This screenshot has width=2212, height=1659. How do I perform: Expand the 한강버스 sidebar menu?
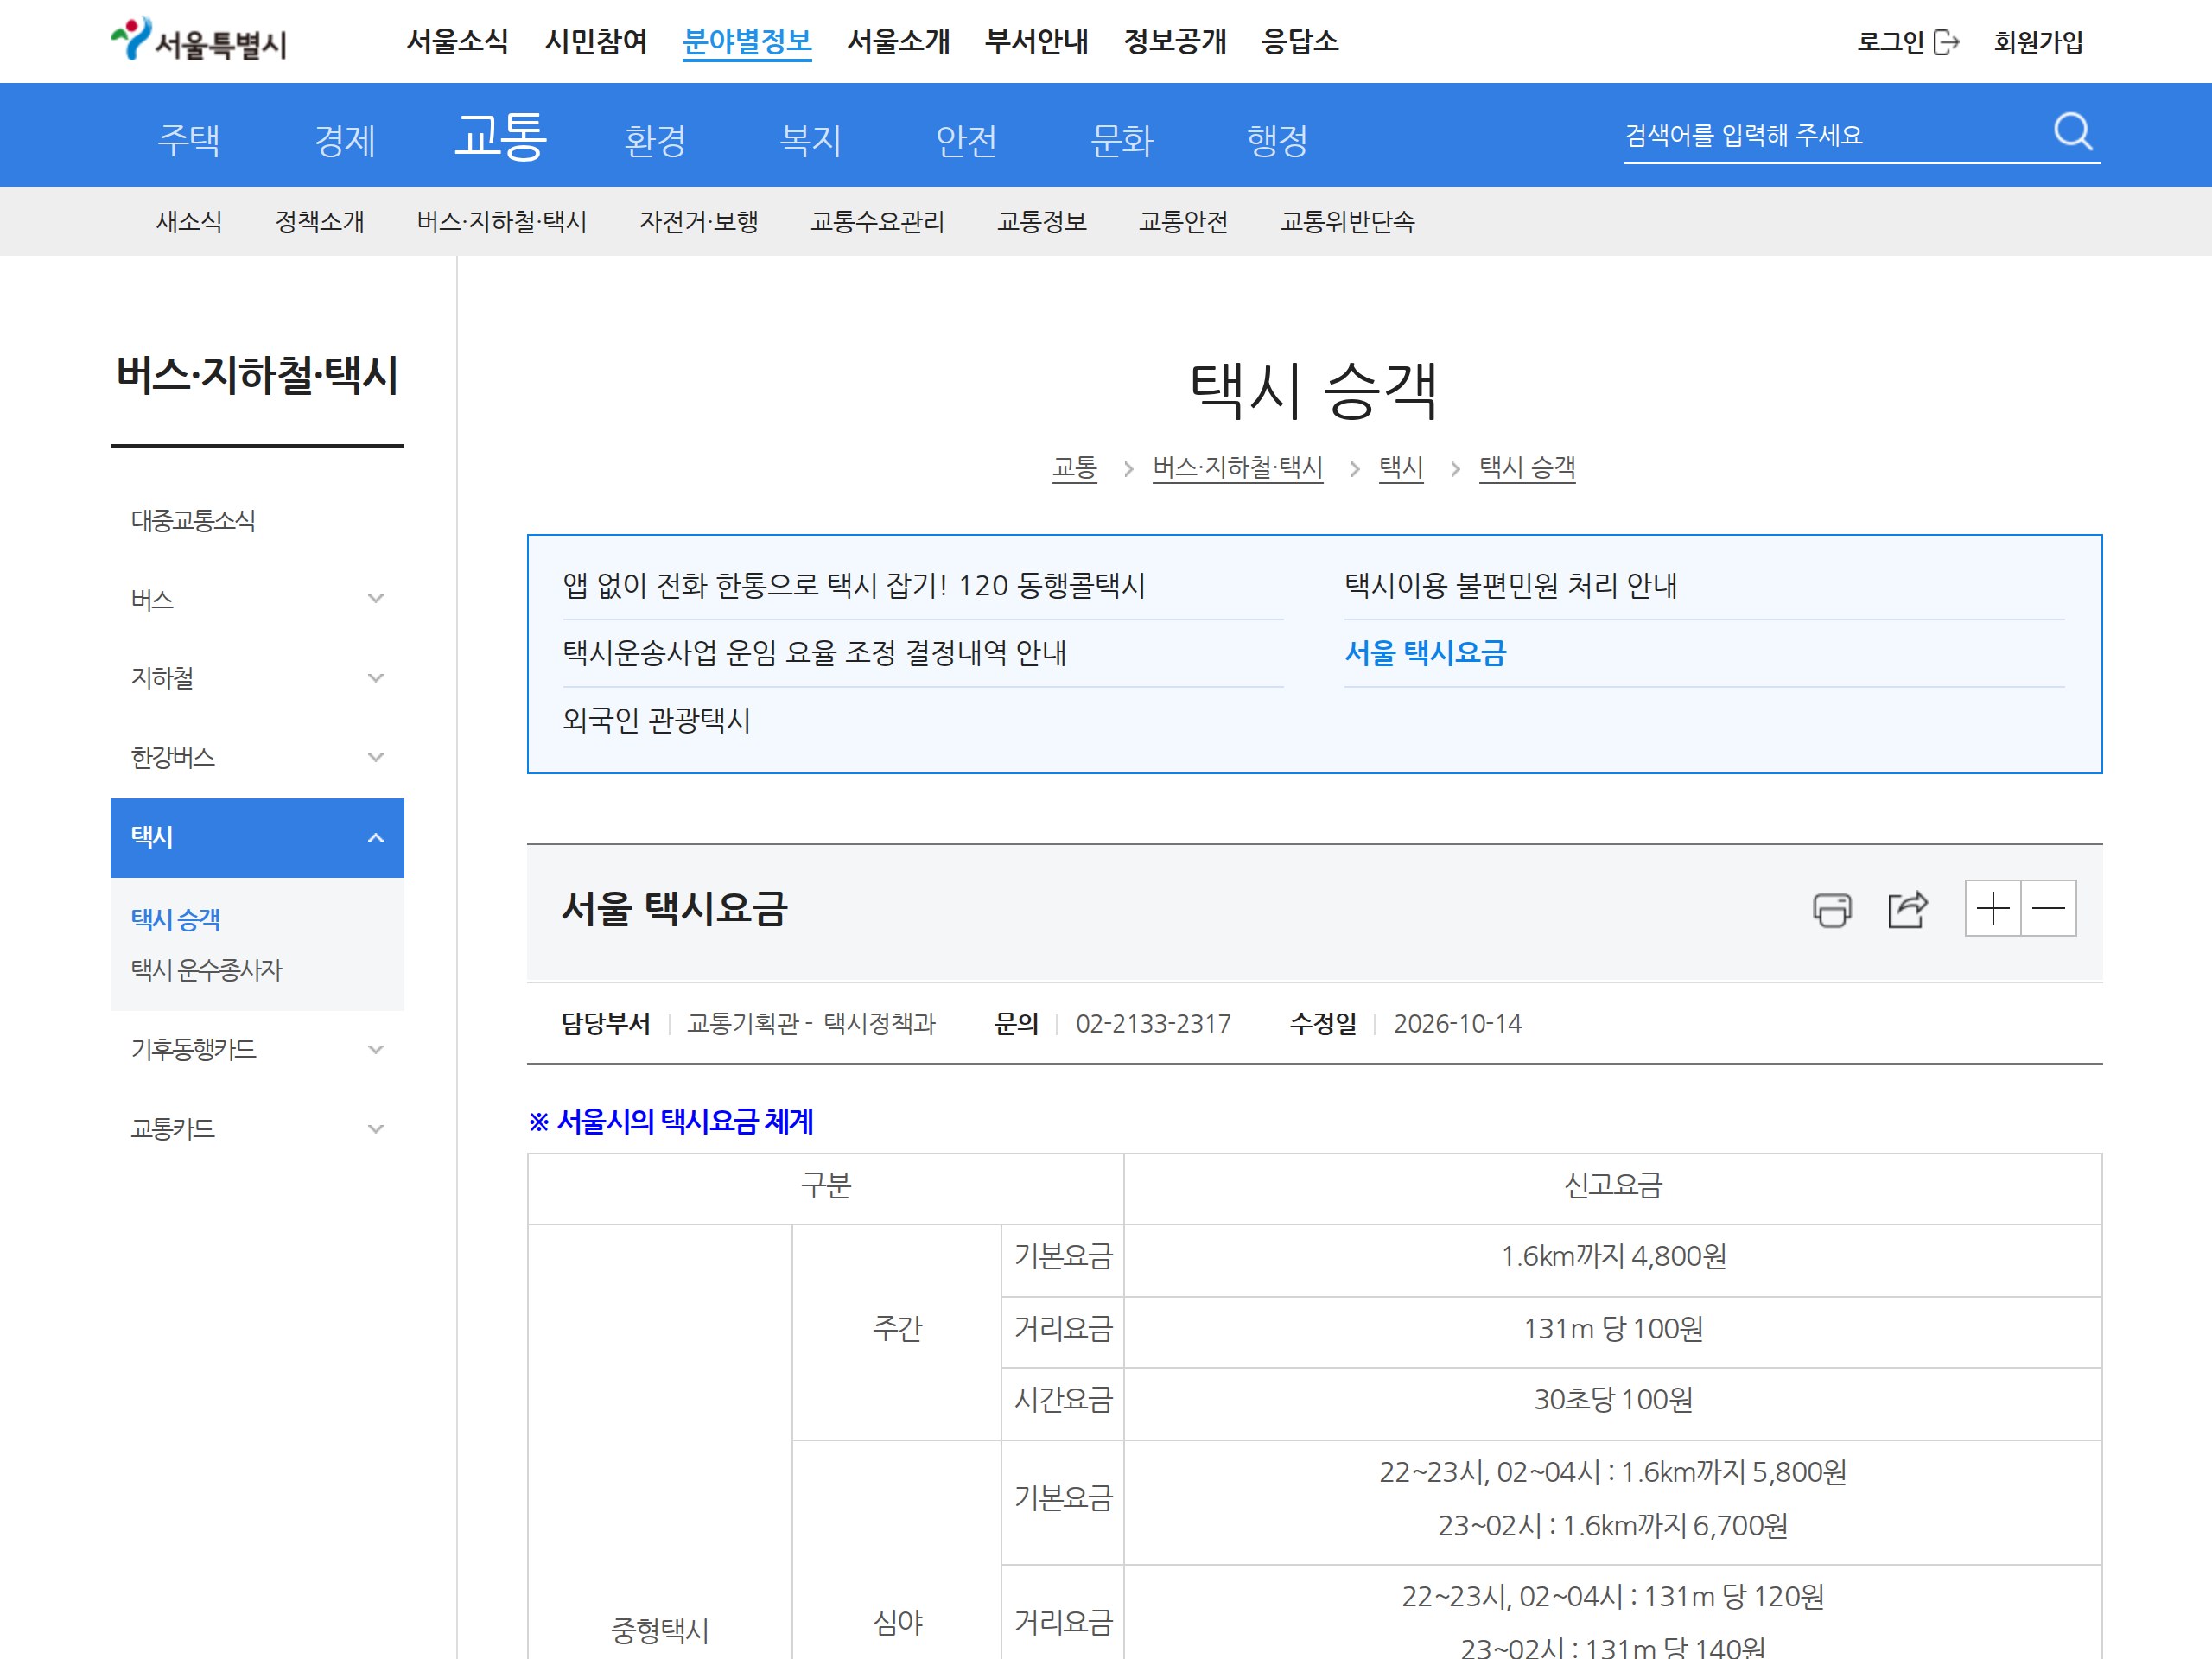(x=376, y=757)
